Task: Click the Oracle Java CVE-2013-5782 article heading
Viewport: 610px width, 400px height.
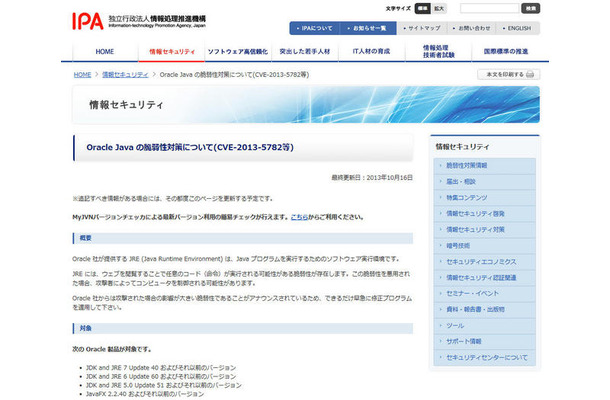Action: 190,147
